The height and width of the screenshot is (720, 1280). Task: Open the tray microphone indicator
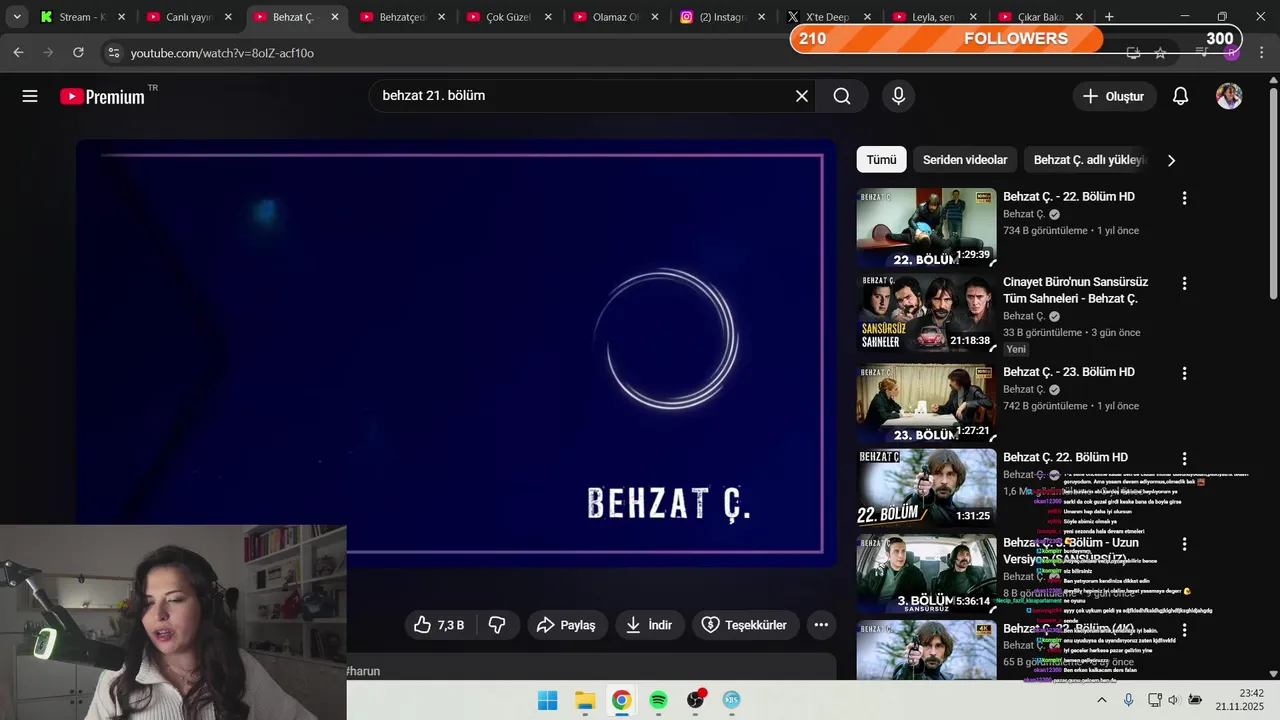(1128, 700)
